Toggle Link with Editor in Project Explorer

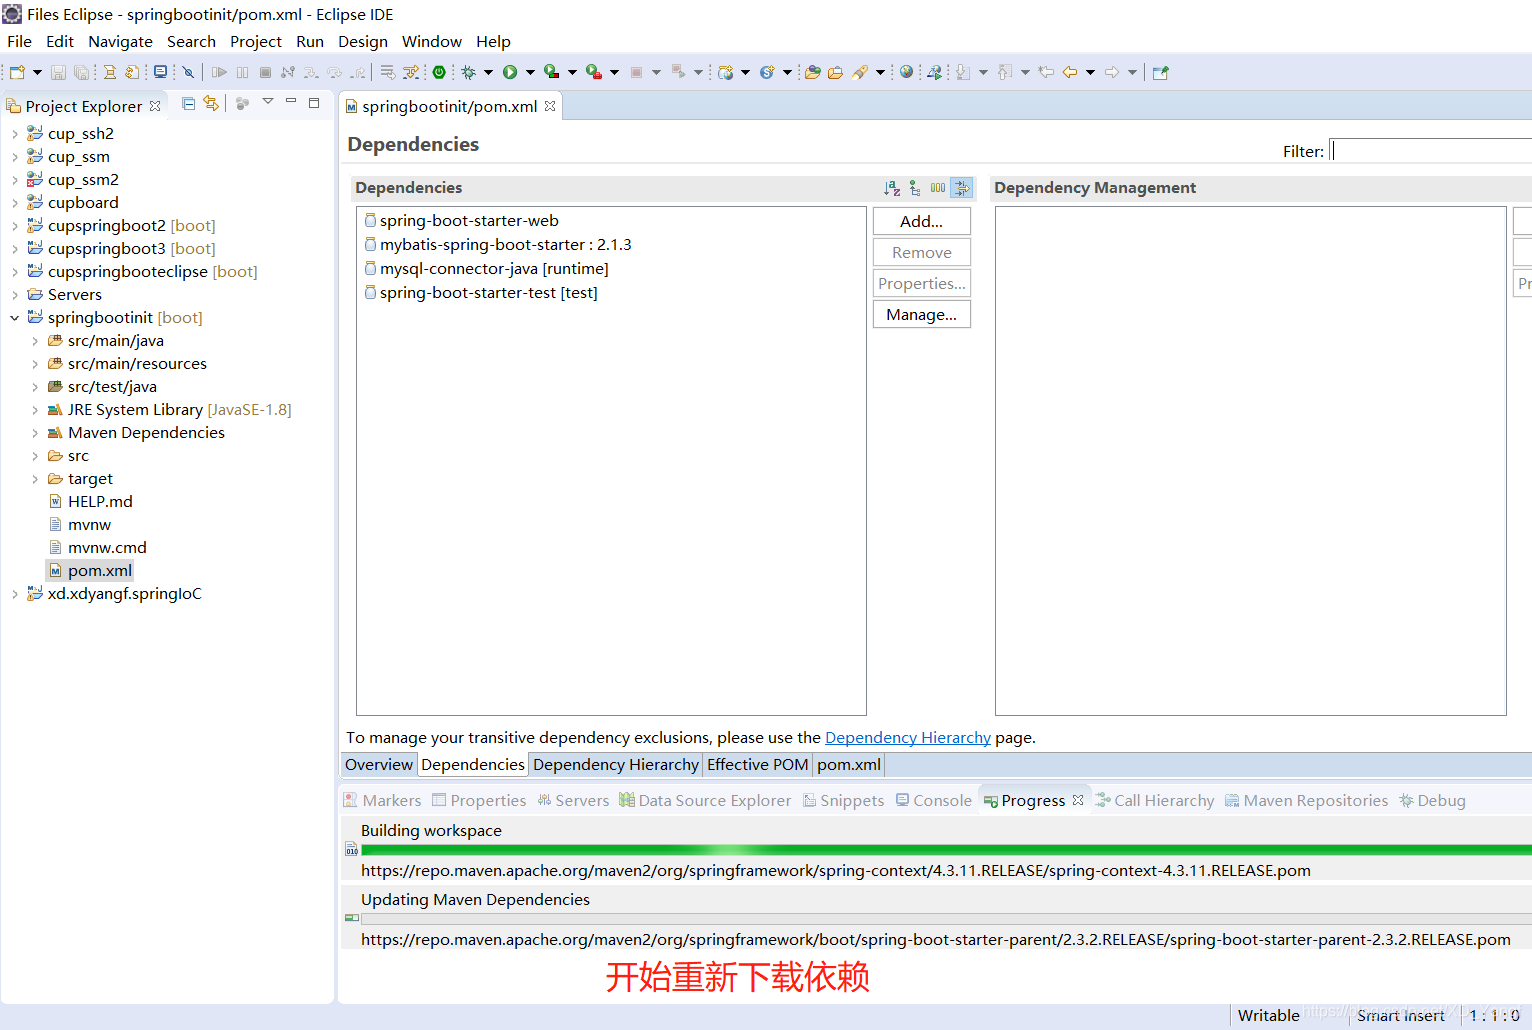(211, 103)
